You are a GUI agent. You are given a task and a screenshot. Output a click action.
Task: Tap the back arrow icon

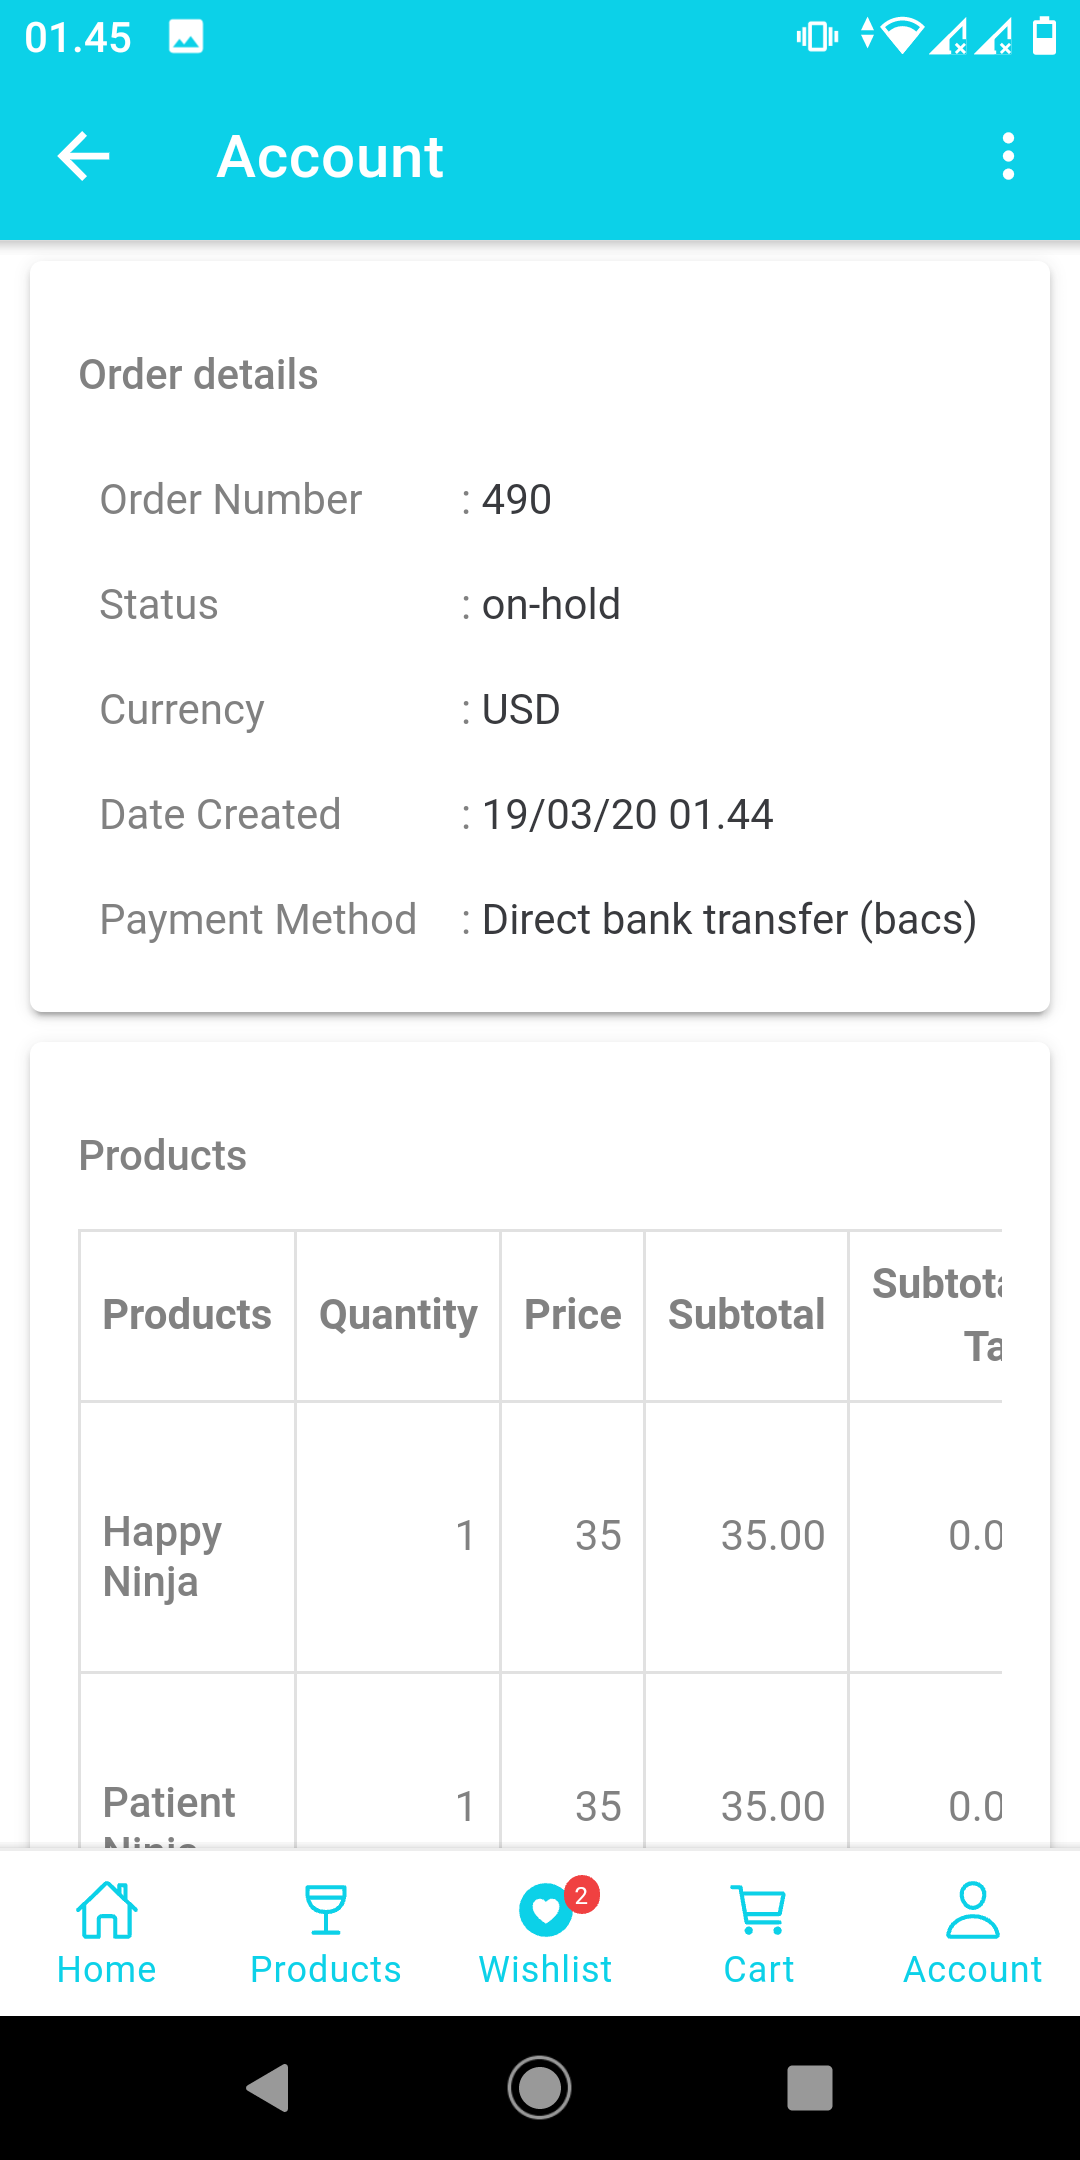pos(84,157)
